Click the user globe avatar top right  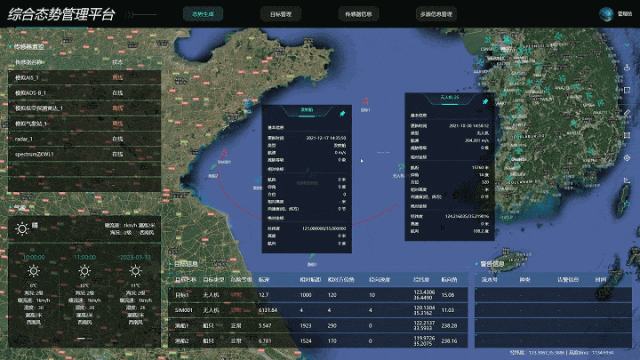pyautogui.click(x=606, y=14)
